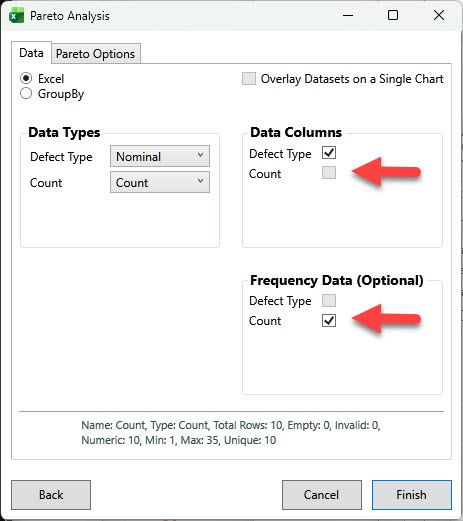Click the Defect Type label in Data Types
Image resolution: width=463 pixels, height=521 pixels.
[x=61, y=157]
